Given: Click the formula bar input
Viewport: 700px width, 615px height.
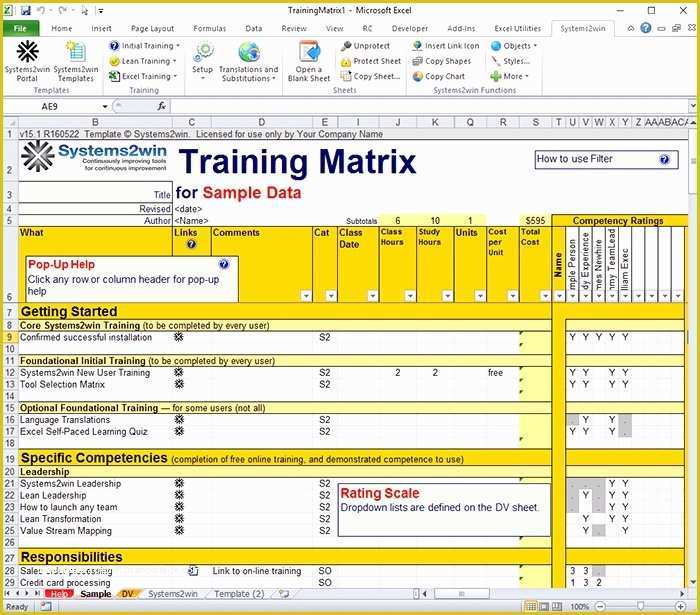Looking at the screenshot, I should (429, 106).
